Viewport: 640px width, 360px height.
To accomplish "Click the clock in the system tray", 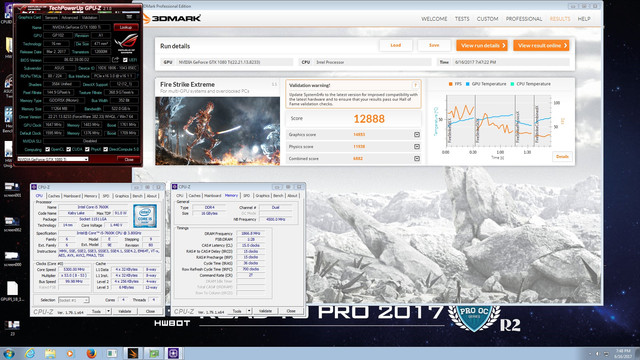I will pos(622,354).
